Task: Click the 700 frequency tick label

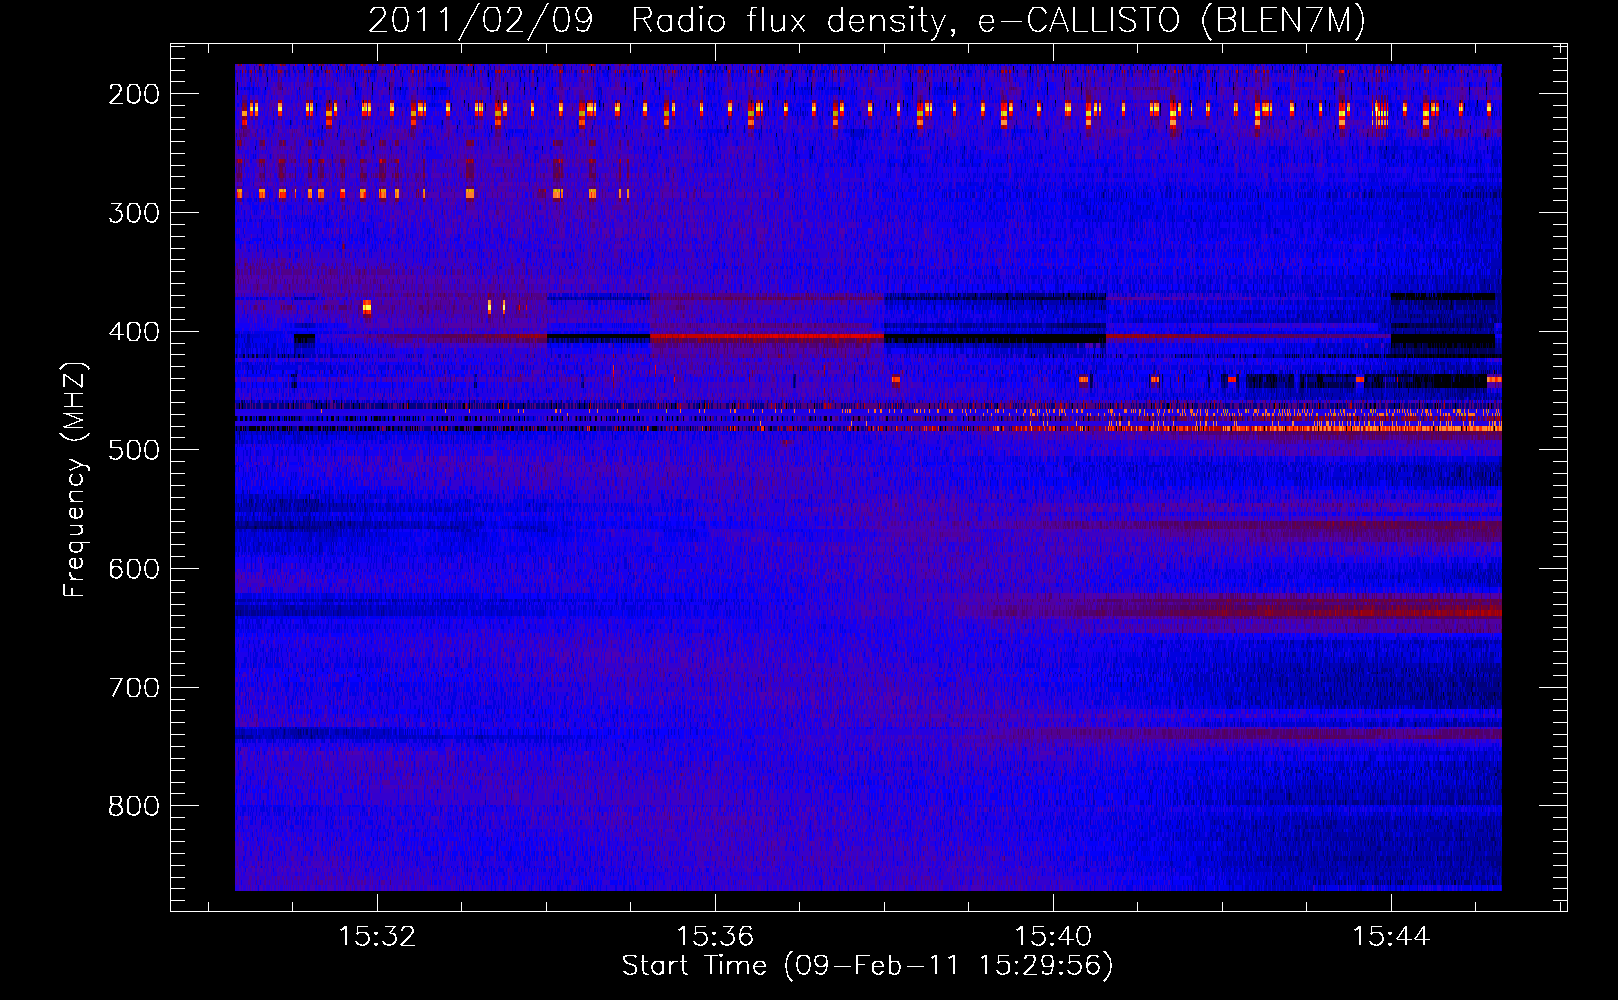Action: point(134,688)
